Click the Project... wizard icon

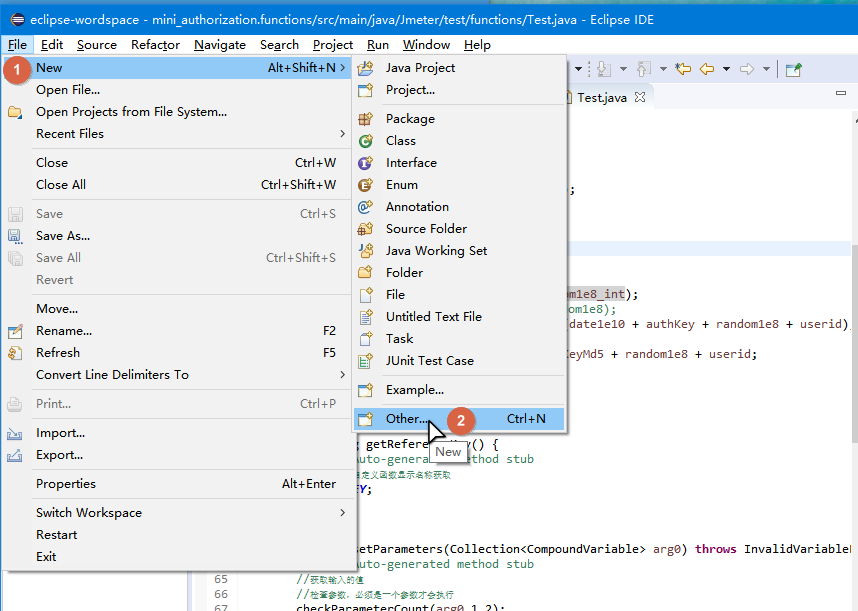366,90
